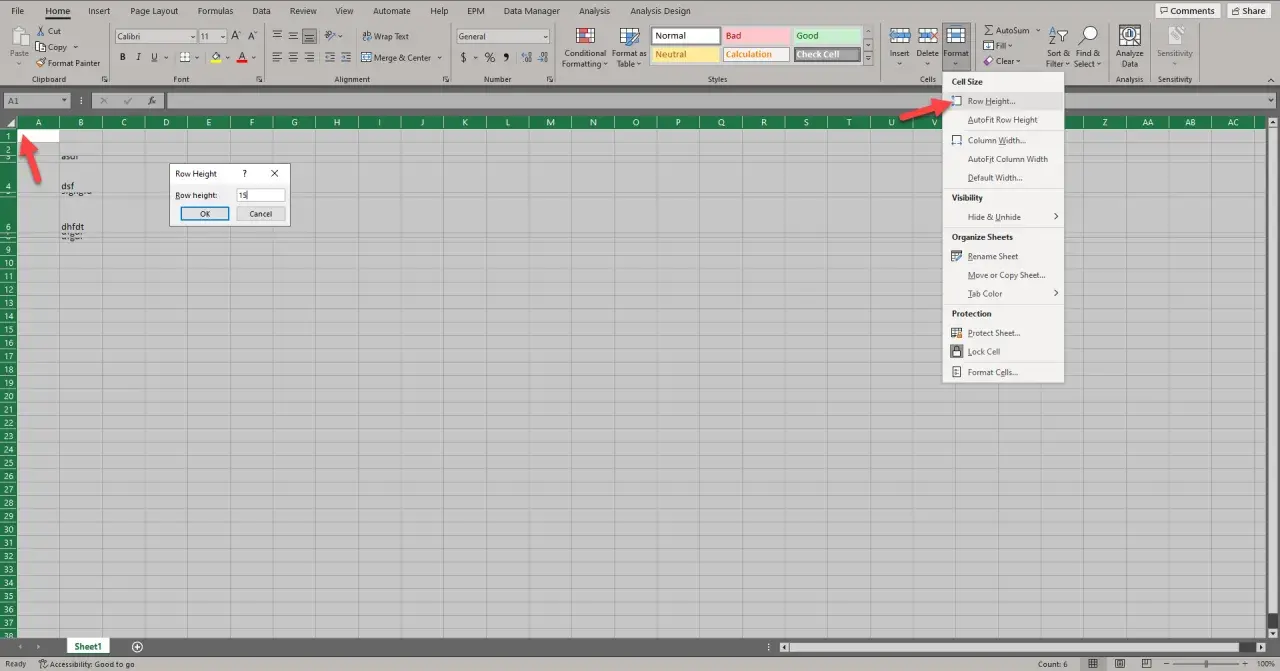Image resolution: width=1280 pixels, height=671 pixels.
Task: Open the Page Layout tab
Action: pyautogui.click(x=154, y=11)
